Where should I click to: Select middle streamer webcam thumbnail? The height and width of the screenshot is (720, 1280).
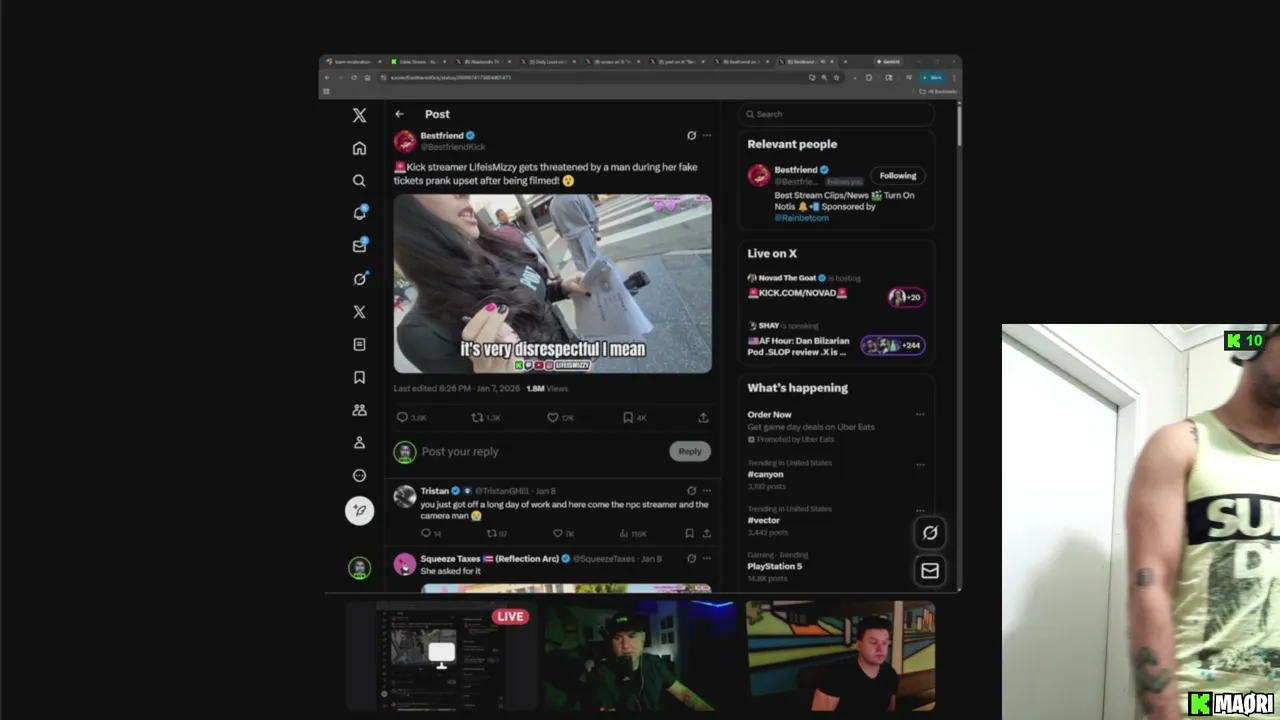point(640,656)
